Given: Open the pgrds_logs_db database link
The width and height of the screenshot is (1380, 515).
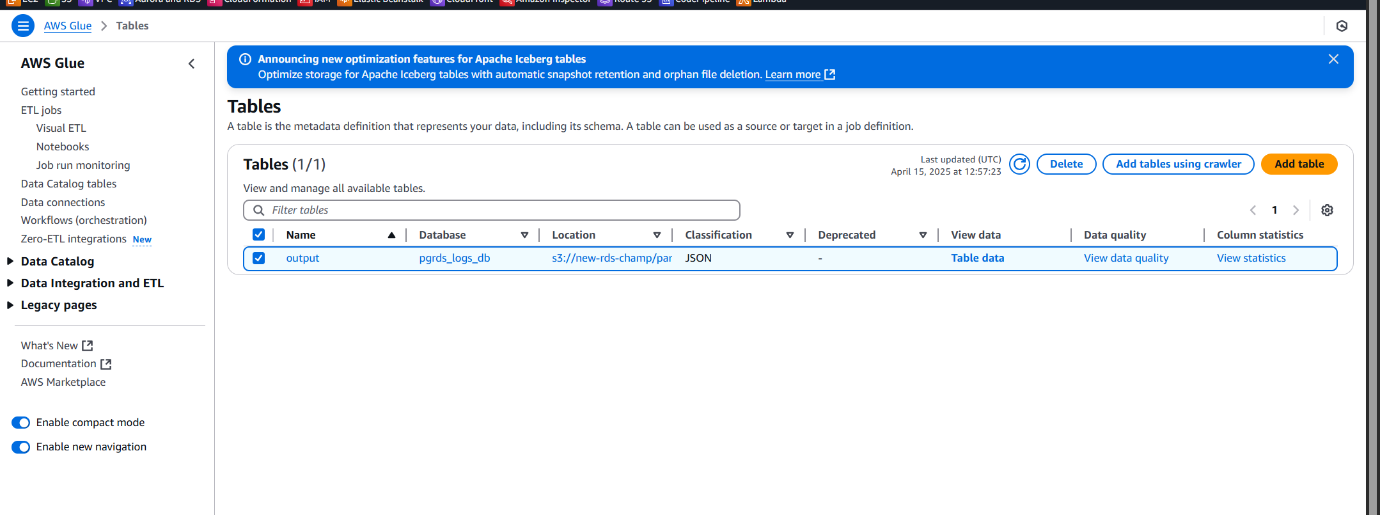Looking at the screenshot, I should coord(454,258).
